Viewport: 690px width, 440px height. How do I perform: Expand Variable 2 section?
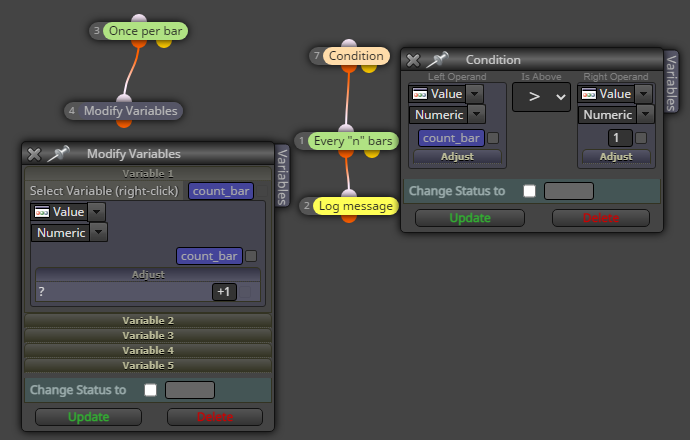tap(148, 320)
